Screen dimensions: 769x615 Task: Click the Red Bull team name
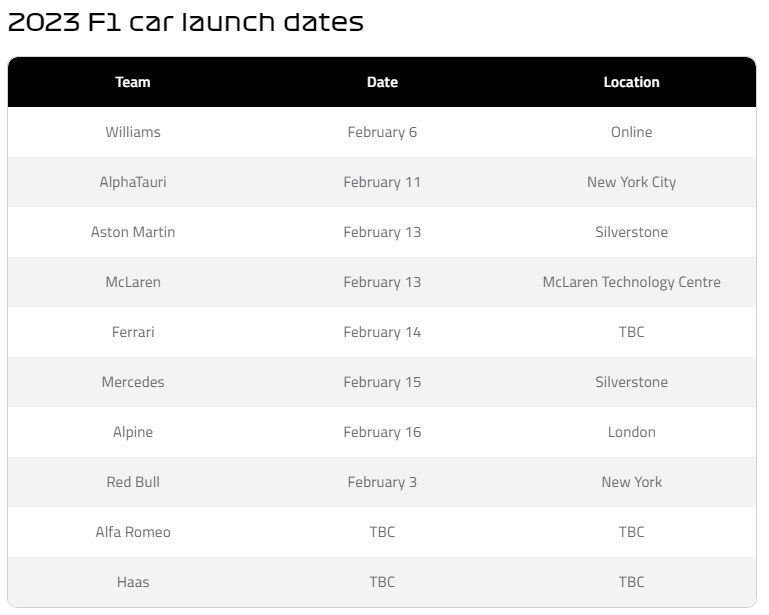[133, 482]
